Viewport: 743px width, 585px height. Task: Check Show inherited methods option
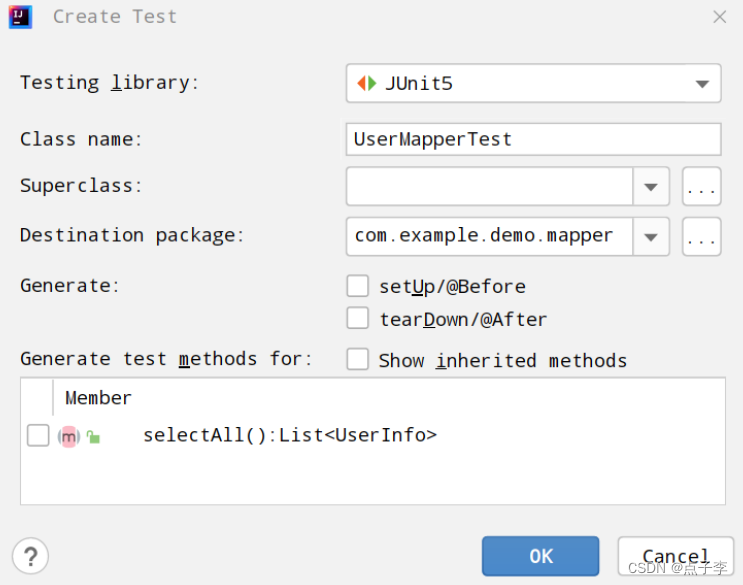358,359
